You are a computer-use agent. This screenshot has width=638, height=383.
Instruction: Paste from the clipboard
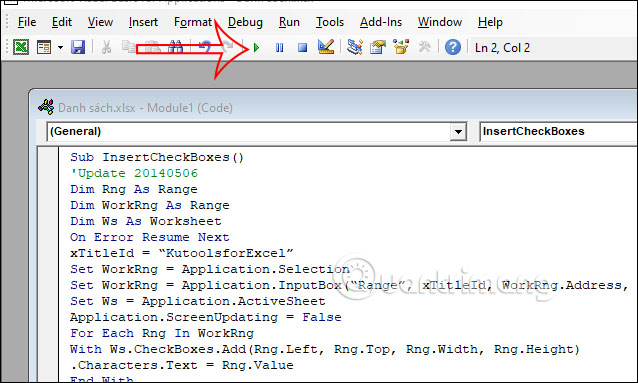click(x=153, y=47)
